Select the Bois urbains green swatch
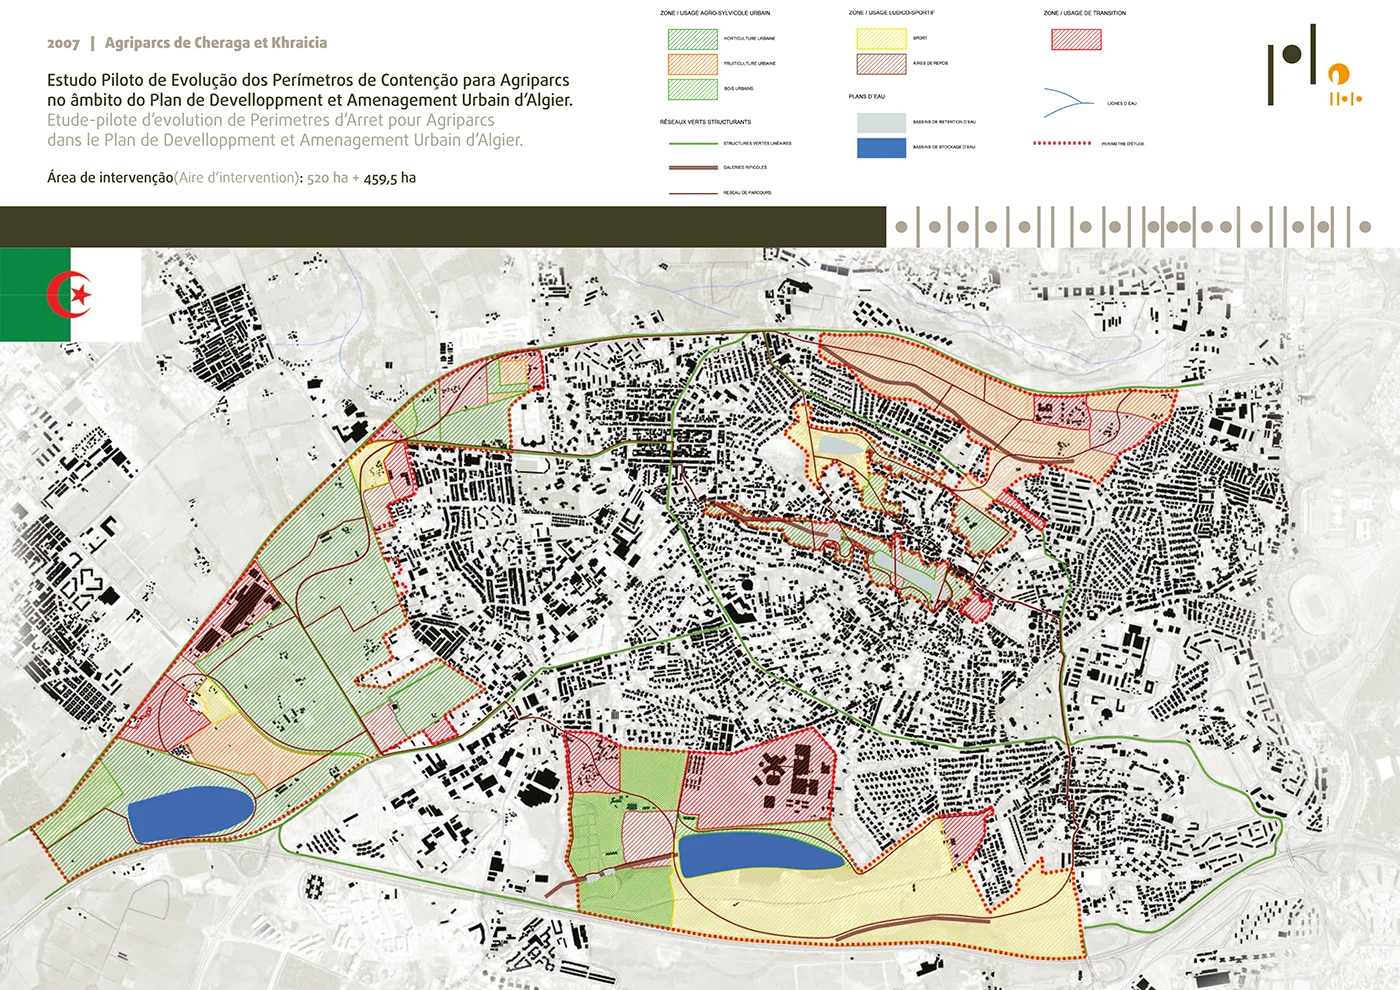The width and height of the screenshot is (1400, 990). click(x=693, y=89)
